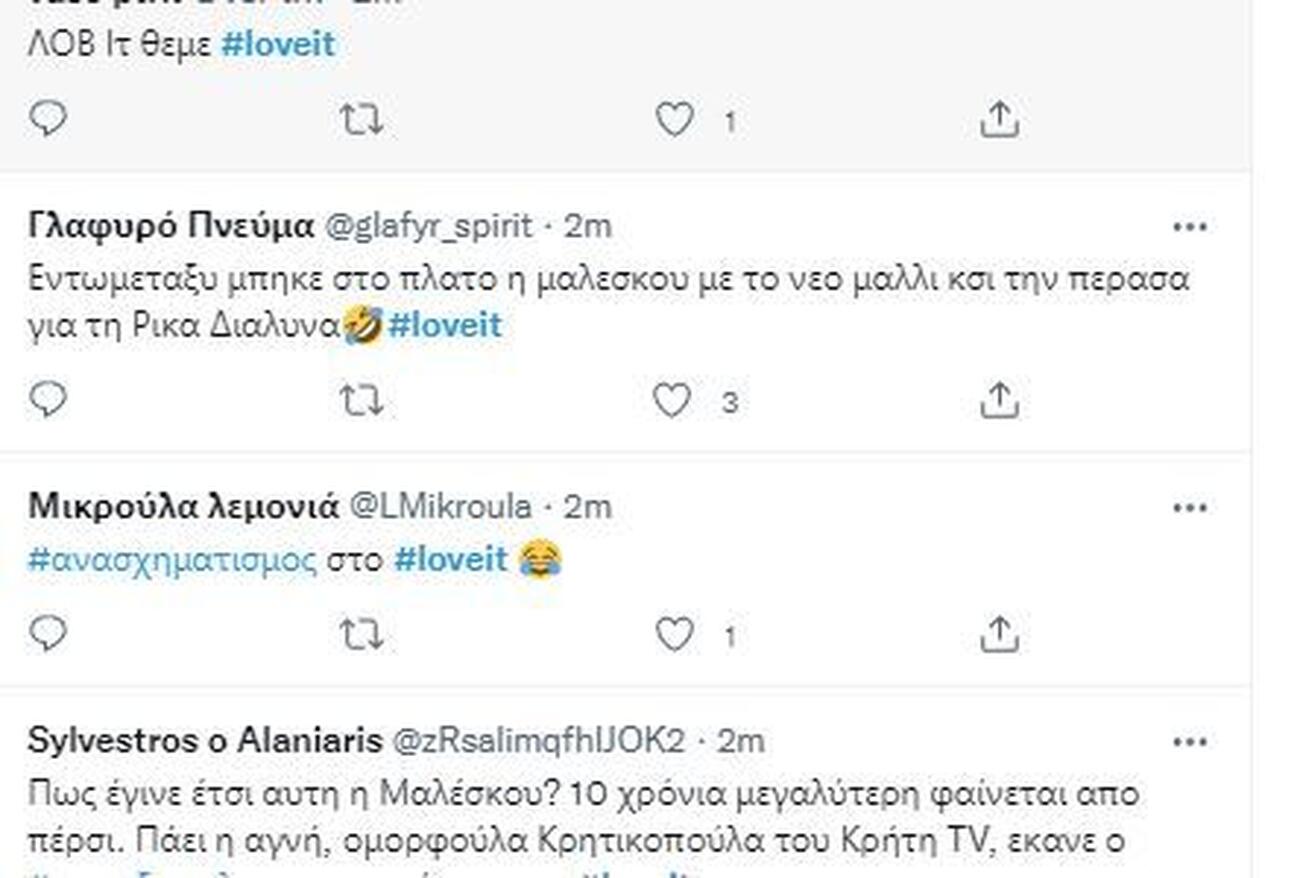This screenshot has height=878, width=1300.
Task: Share the Μικρούλα λεμονιά tweet
Action: 998,636
